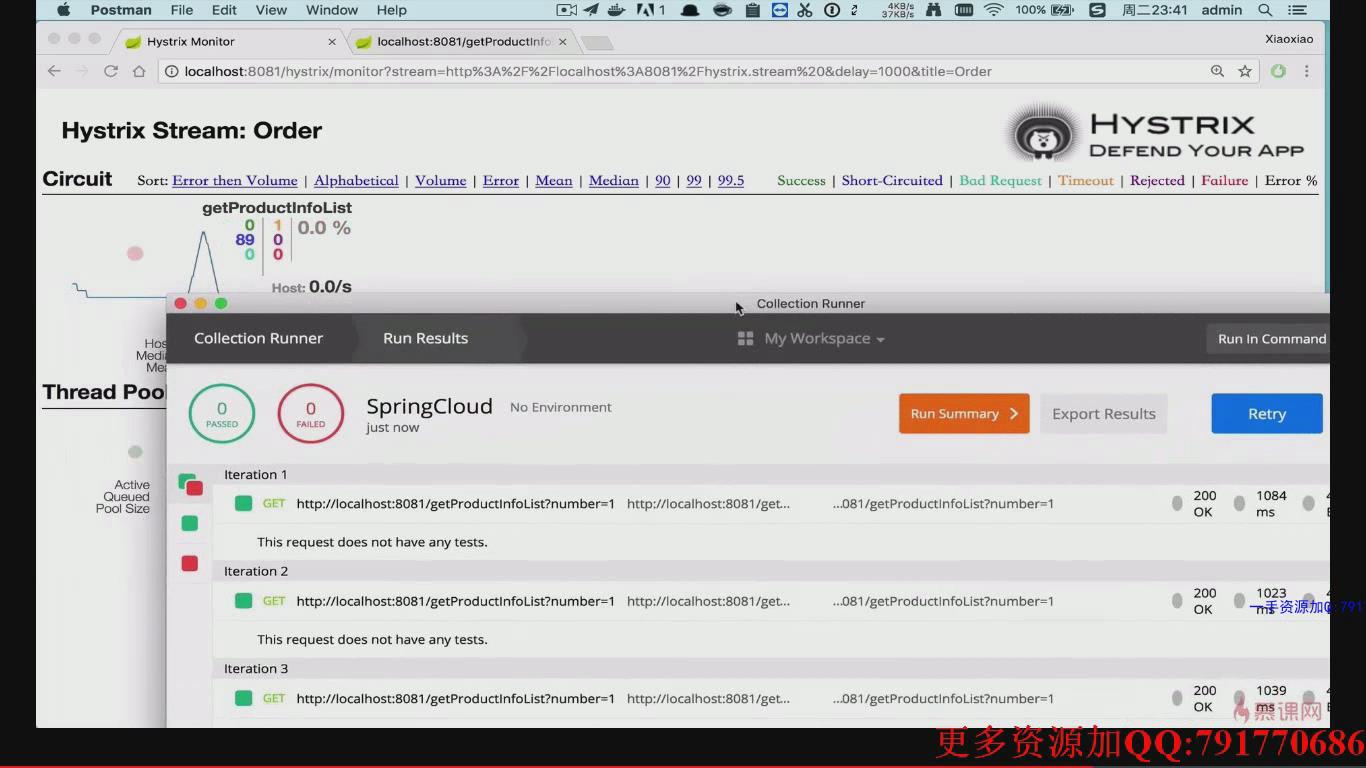Click the green status square in Iteration 3
This screenshot has width=1366, height=768.
243,698
